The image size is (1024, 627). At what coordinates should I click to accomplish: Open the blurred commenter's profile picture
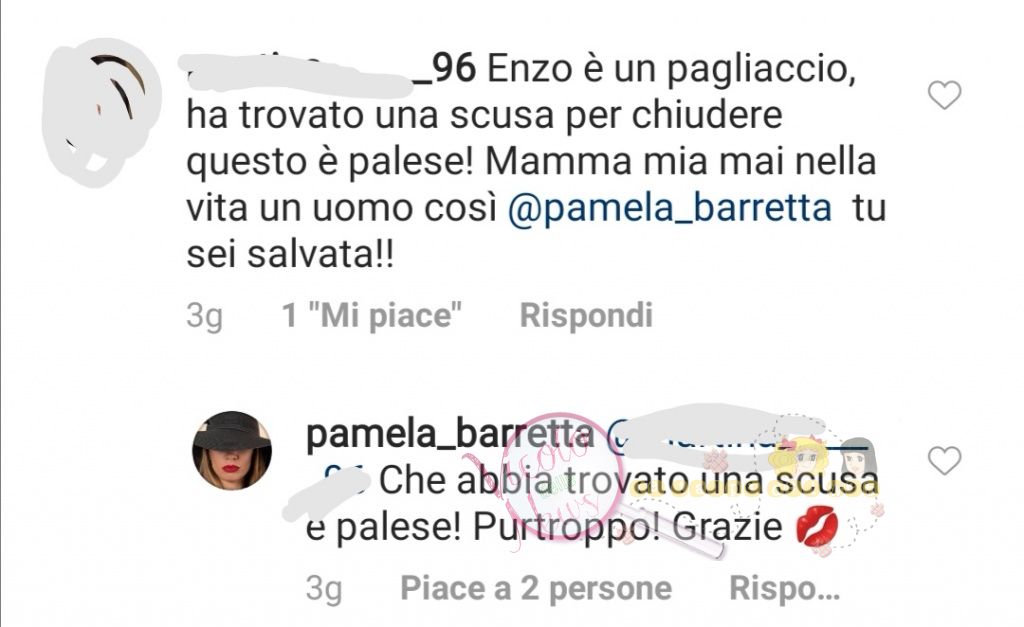tap(101, 112)
